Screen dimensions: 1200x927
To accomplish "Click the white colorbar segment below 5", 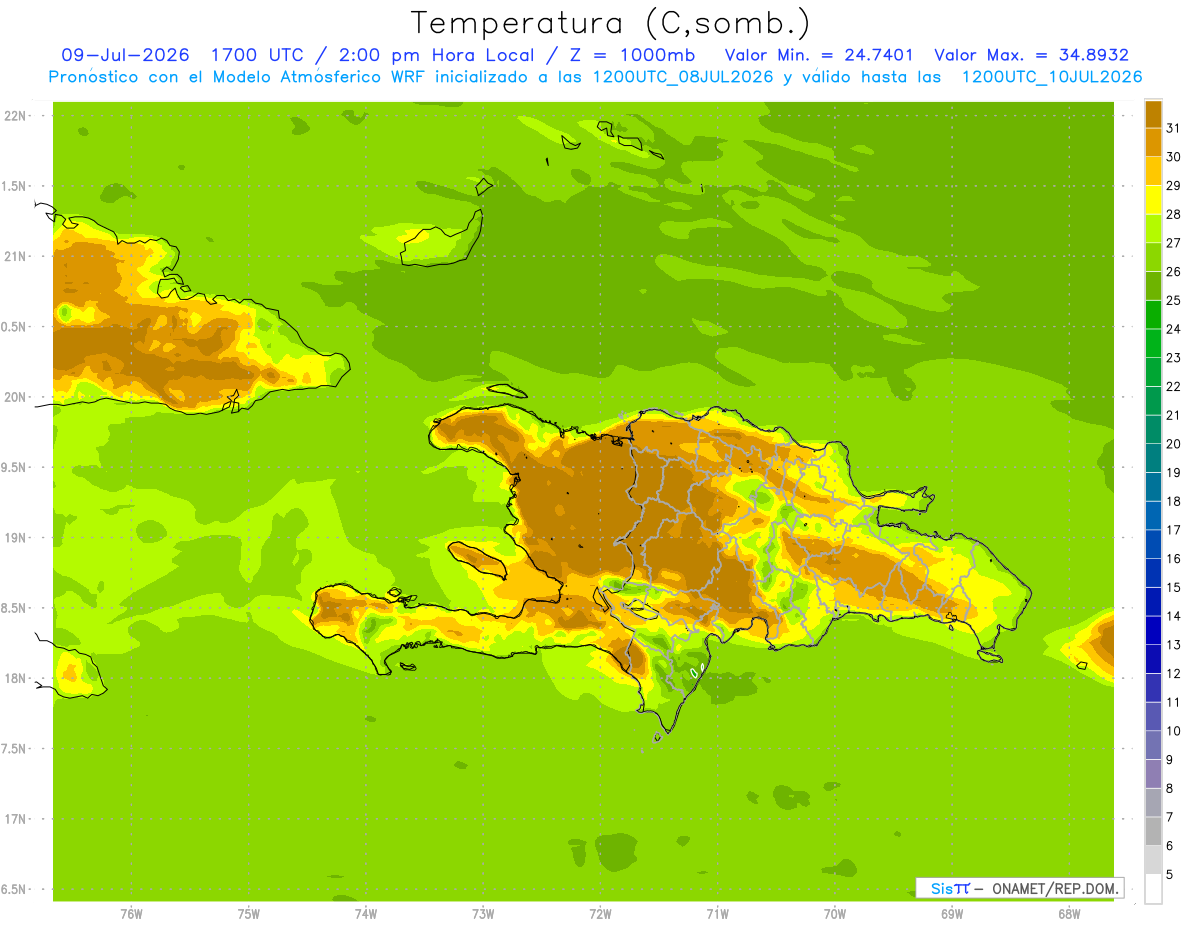I will (1153, 889).
